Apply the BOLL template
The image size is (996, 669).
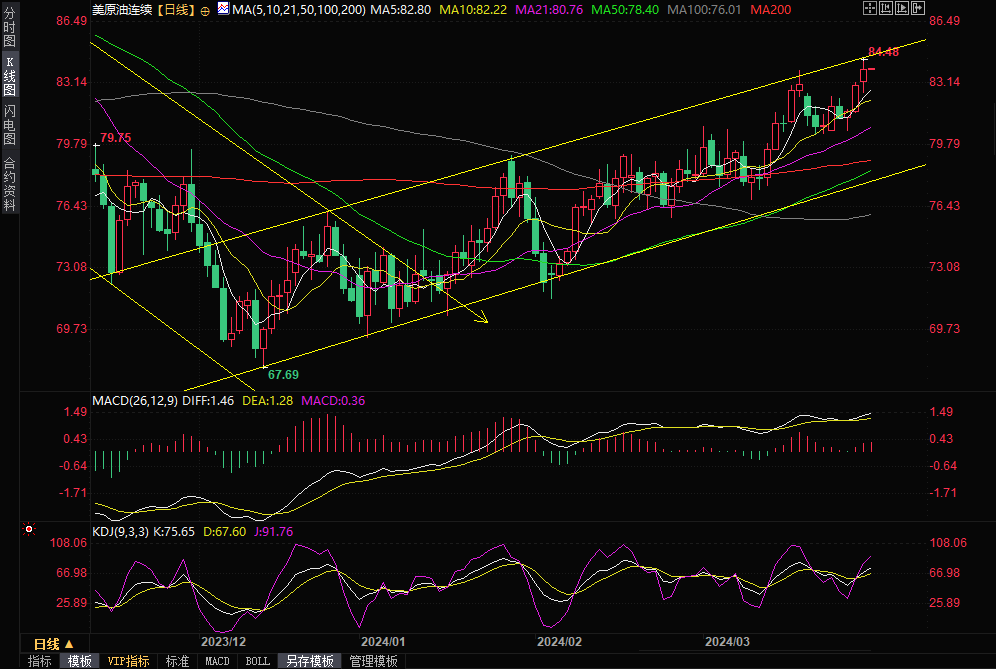[258, 661]
